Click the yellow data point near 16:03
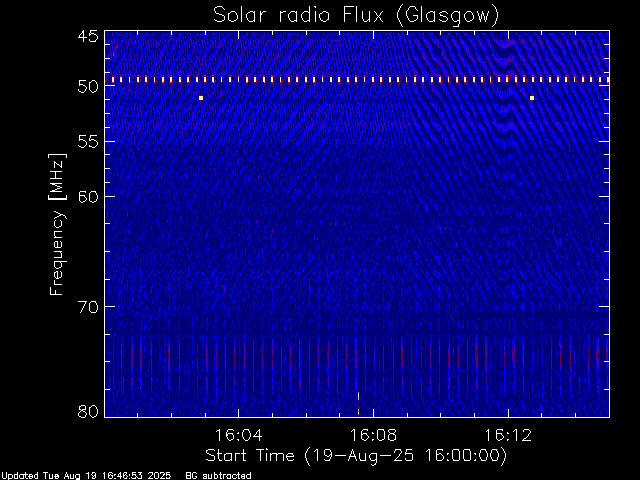Viewport: 640px width, 480px height. (x=201, y=98)
